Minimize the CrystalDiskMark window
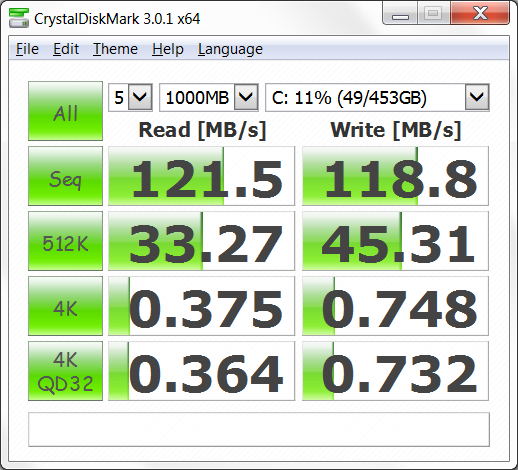Screen dimensions: 518x470 [x=400, y=14]
